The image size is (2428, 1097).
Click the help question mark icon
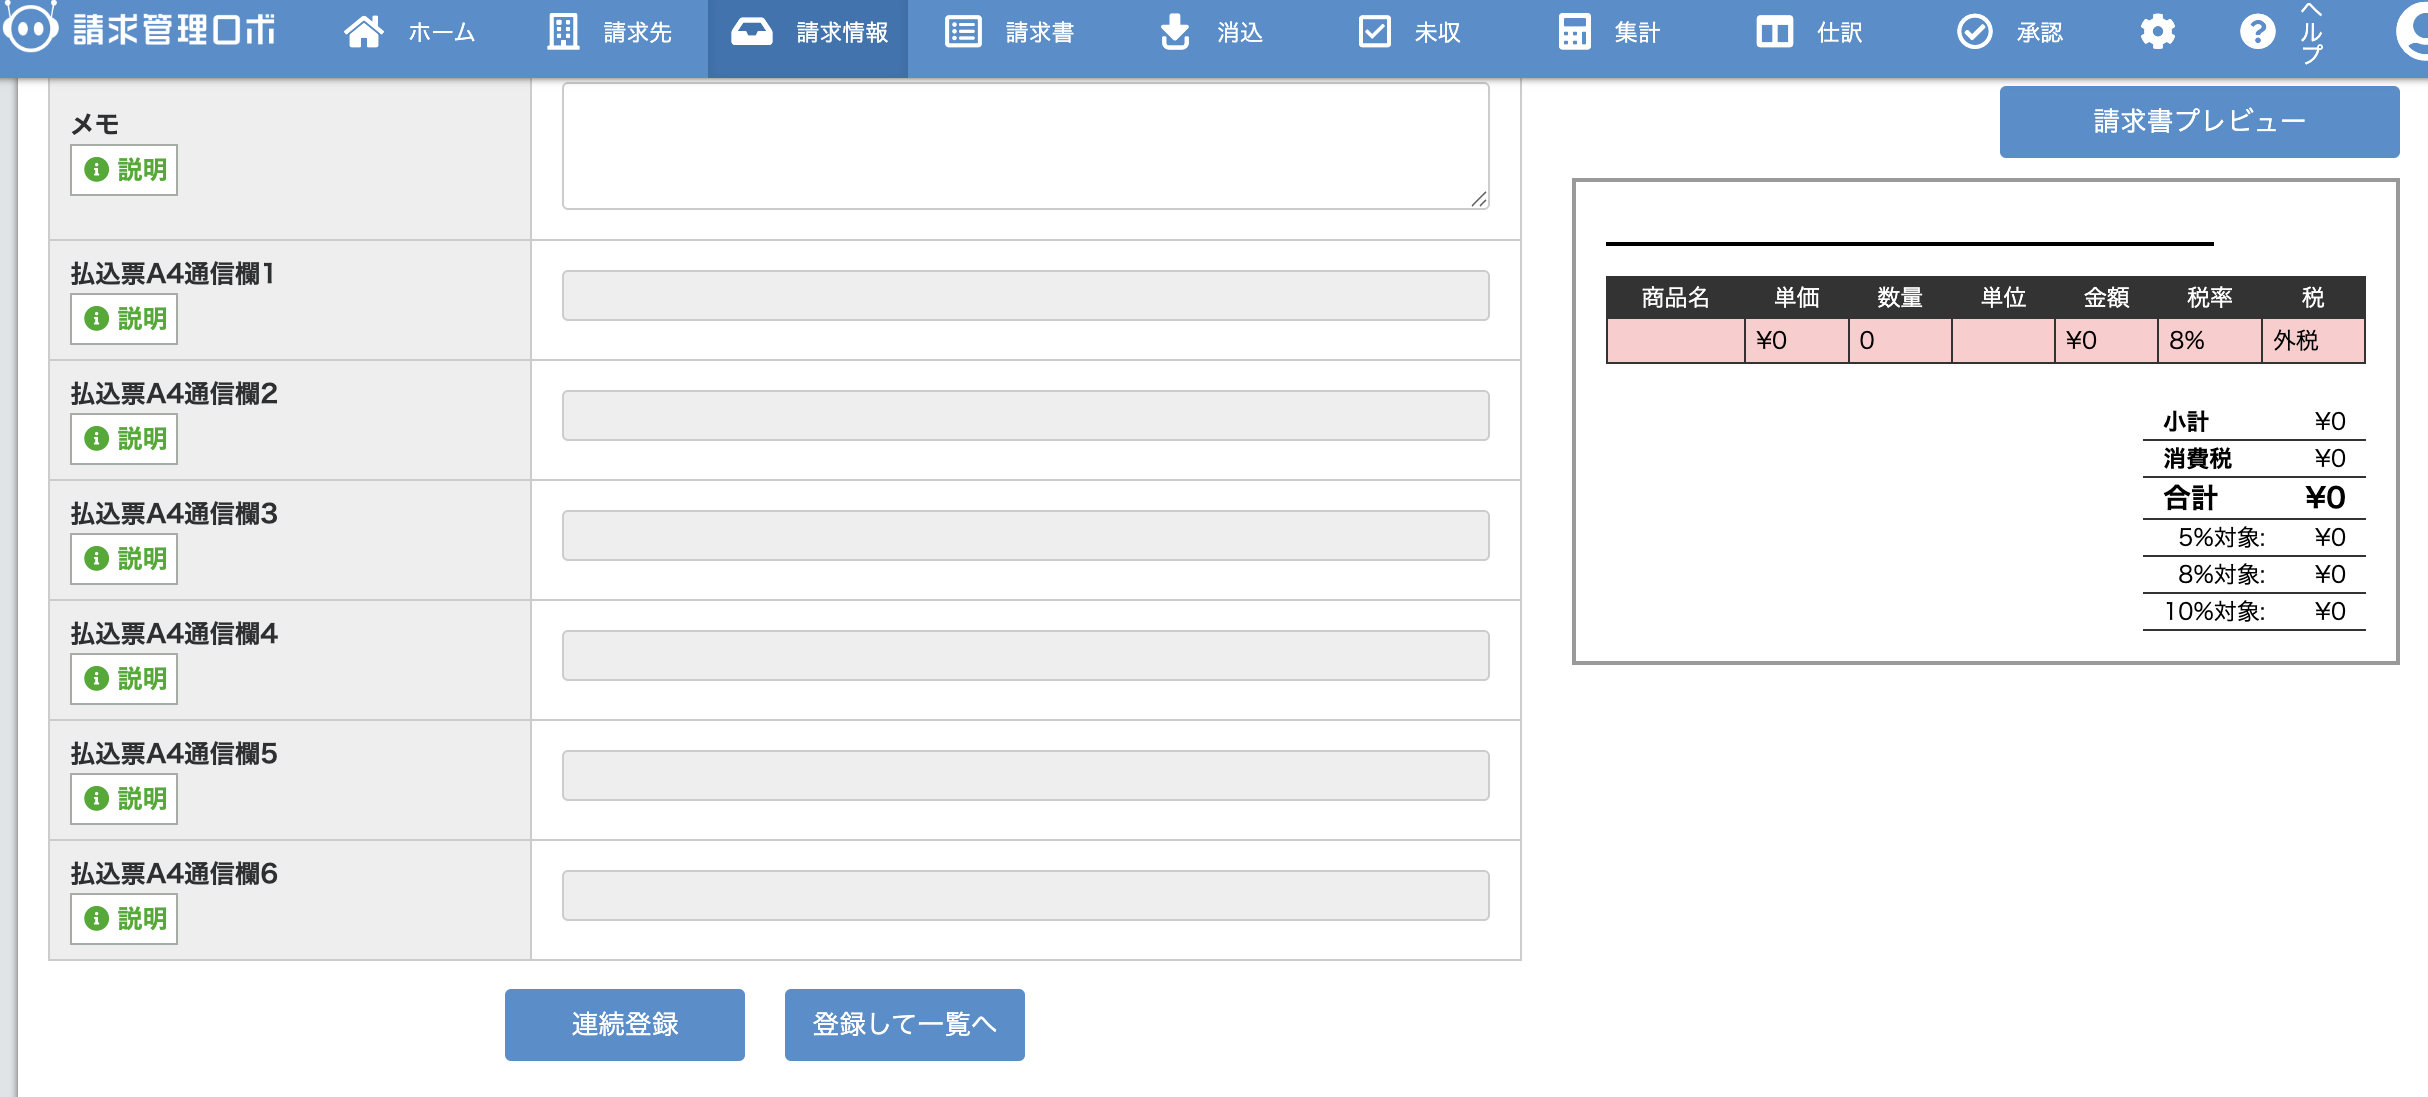pyautogui.click(x=2258, y=31)
